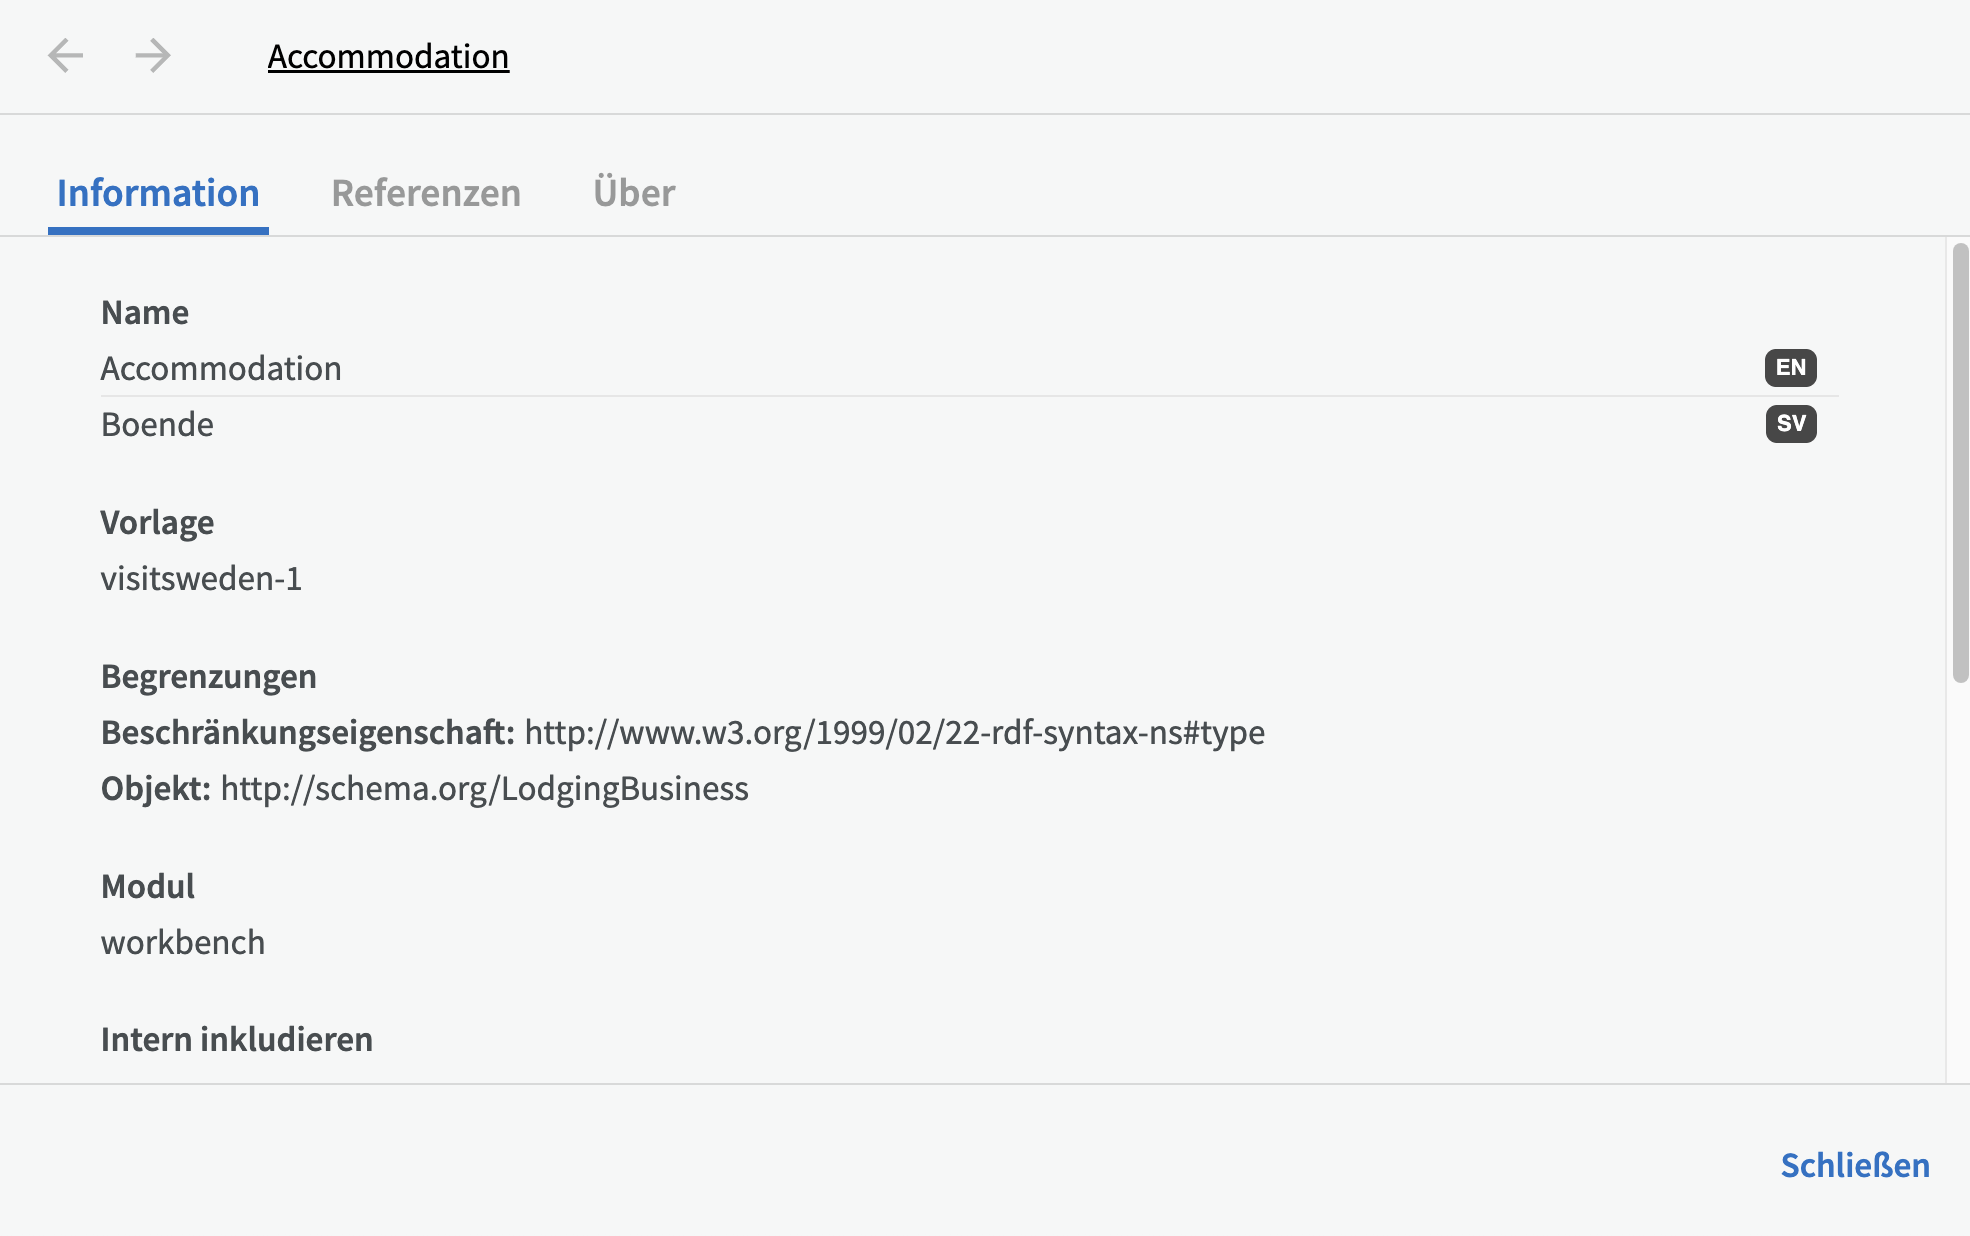This screenshot has width=1970, height=1236.
Task: Click the rdf-syntax-ns#type URL text
Action: [894, 733]
